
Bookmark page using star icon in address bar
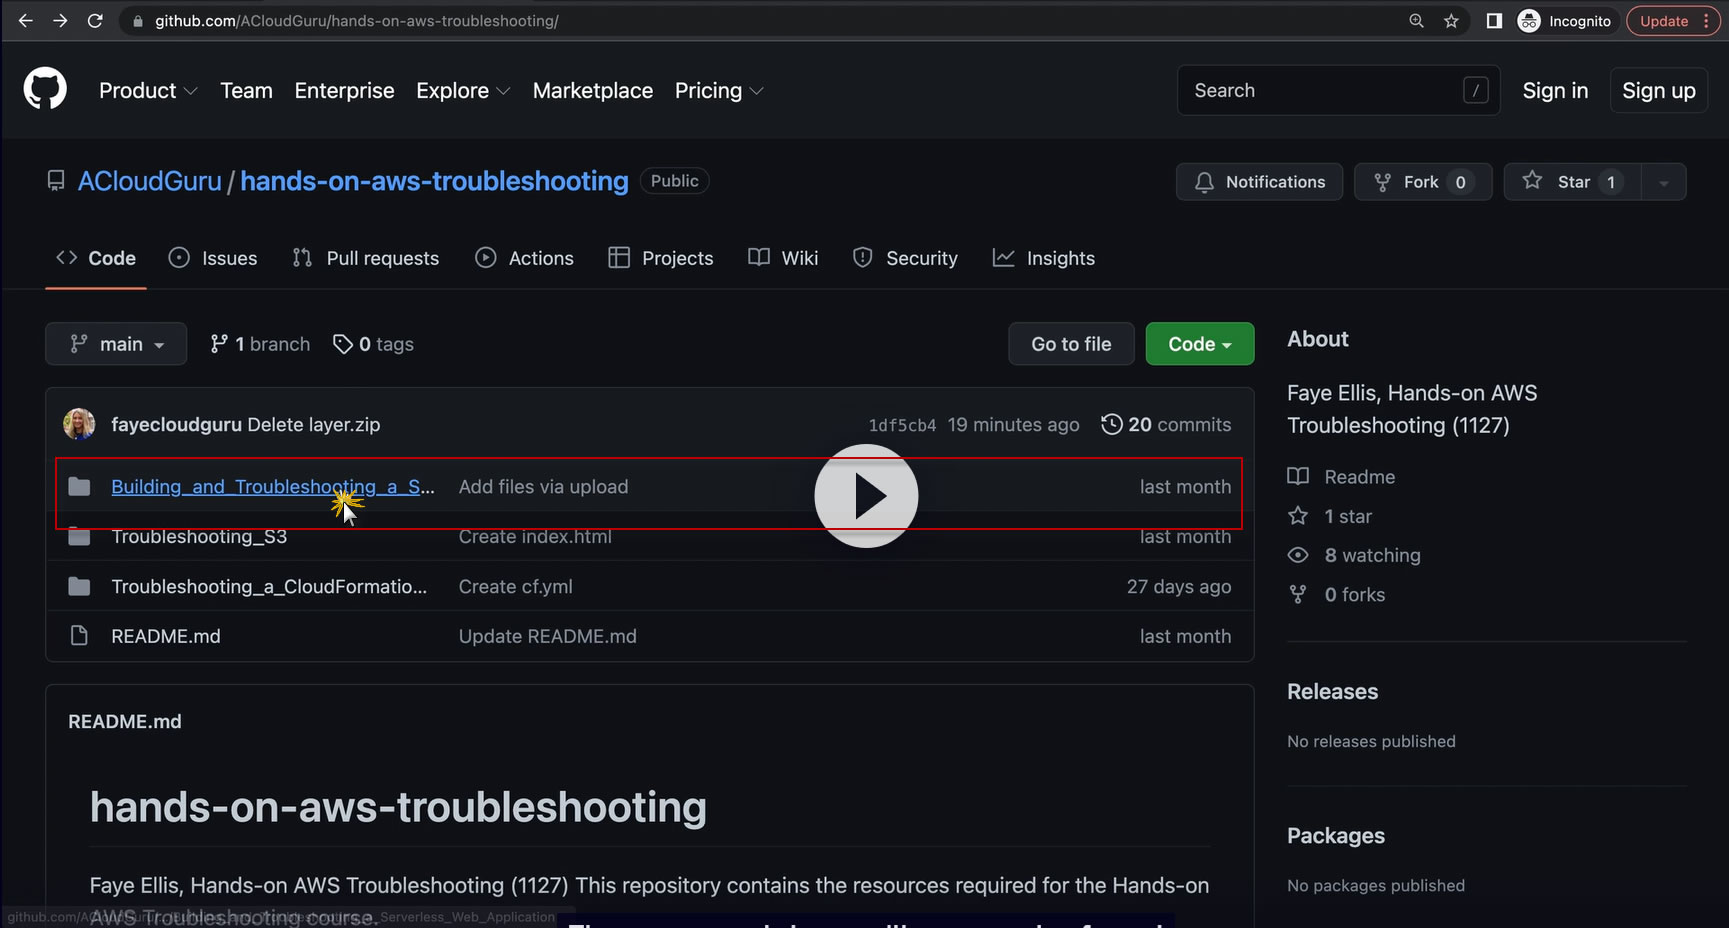tap(1451, 21)
